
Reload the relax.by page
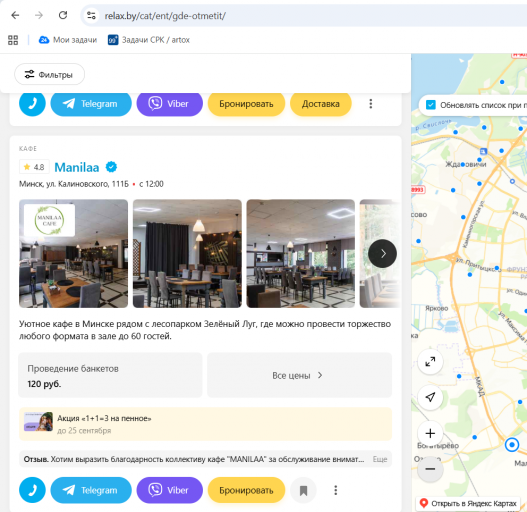click(x=63, y=15)
